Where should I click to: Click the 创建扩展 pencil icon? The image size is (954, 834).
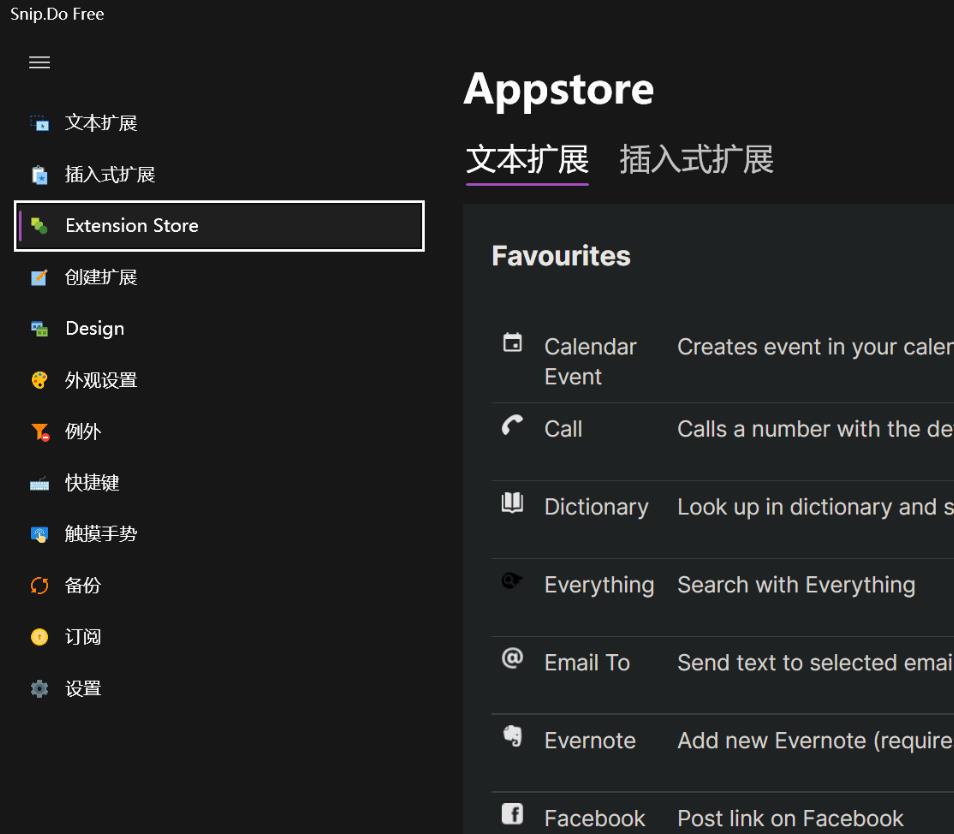(39, 278)
